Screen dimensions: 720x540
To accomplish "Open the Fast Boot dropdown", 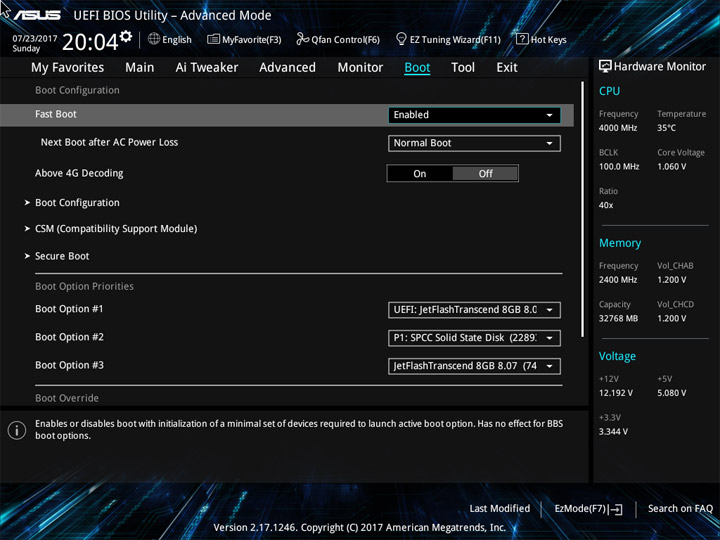I will [474, 115].
